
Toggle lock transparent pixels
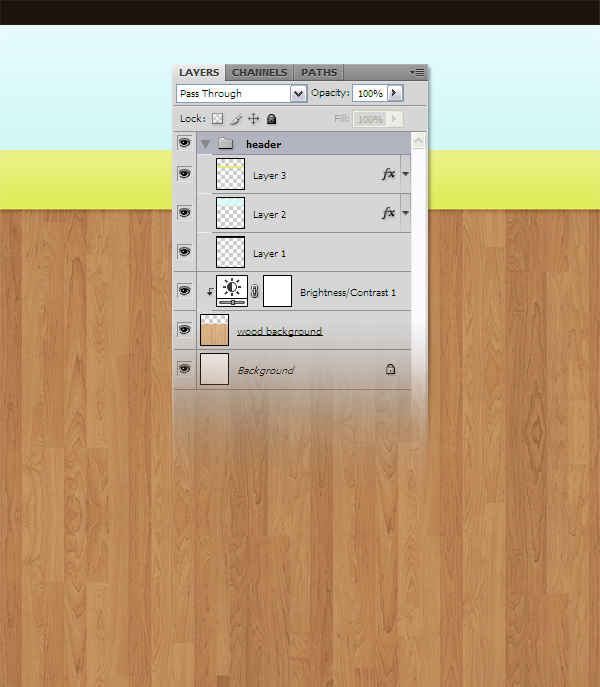coord(217,119)
